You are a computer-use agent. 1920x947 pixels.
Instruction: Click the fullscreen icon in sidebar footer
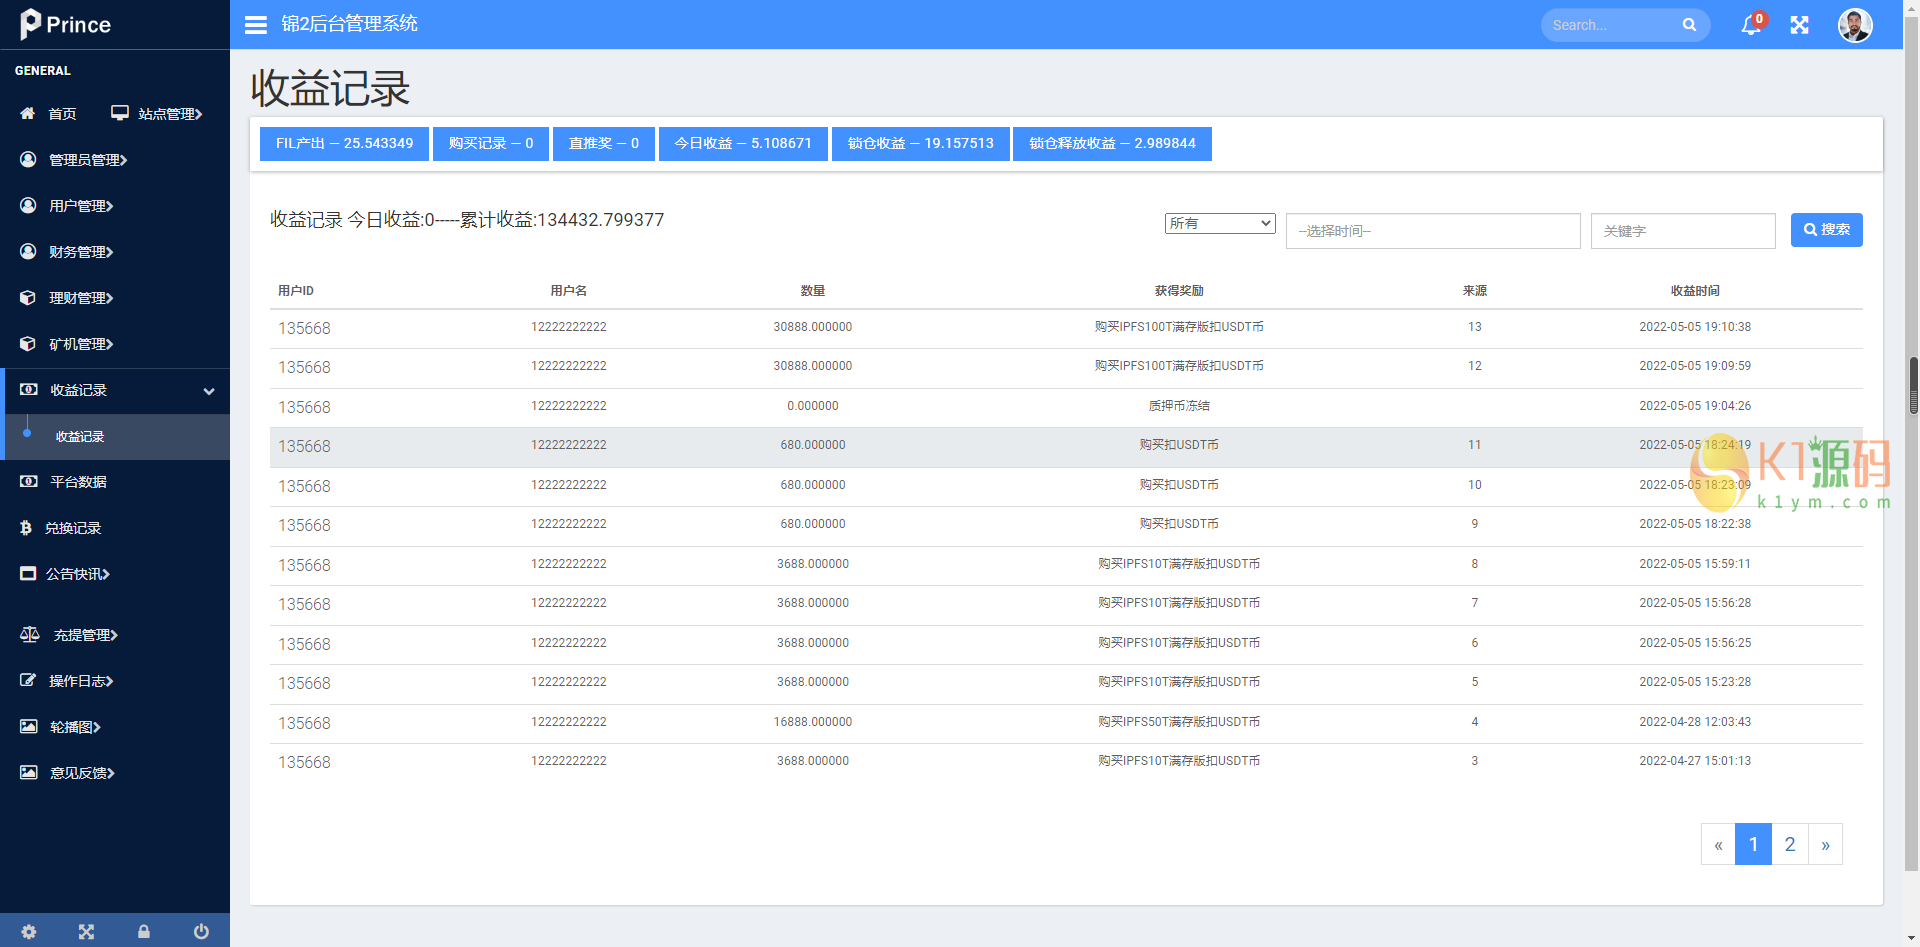click(87, 931)
